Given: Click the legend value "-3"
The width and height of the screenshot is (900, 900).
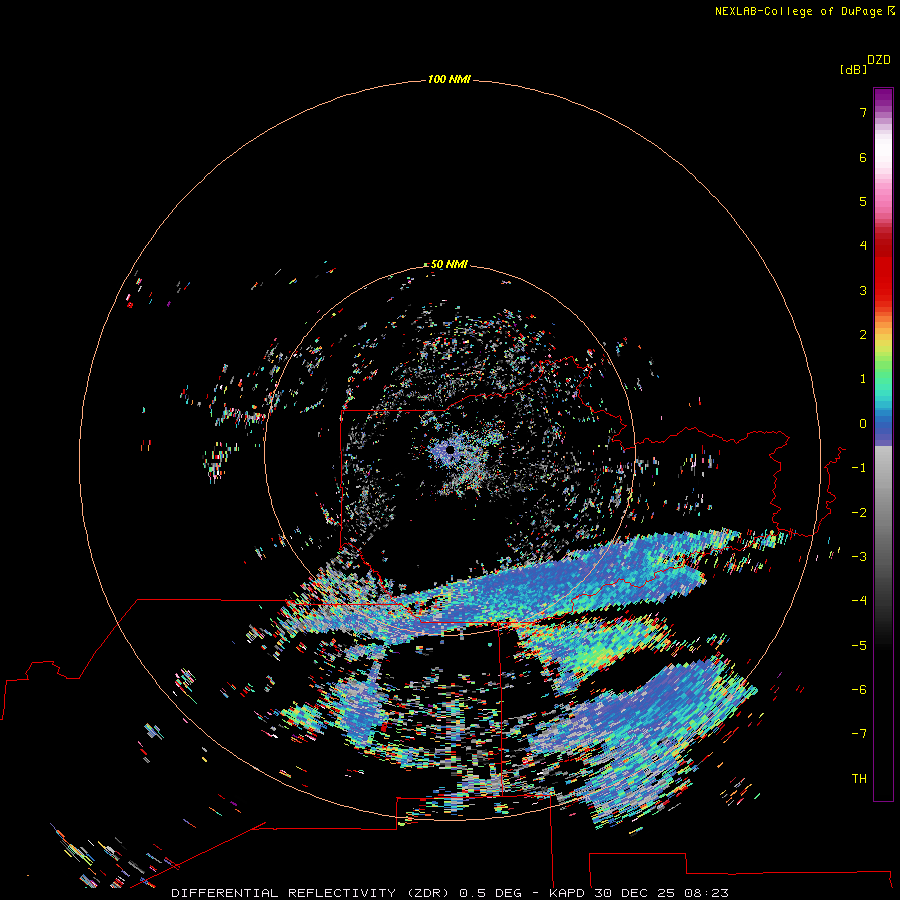Looking at the screenshot, I should [x=859, y=557].
